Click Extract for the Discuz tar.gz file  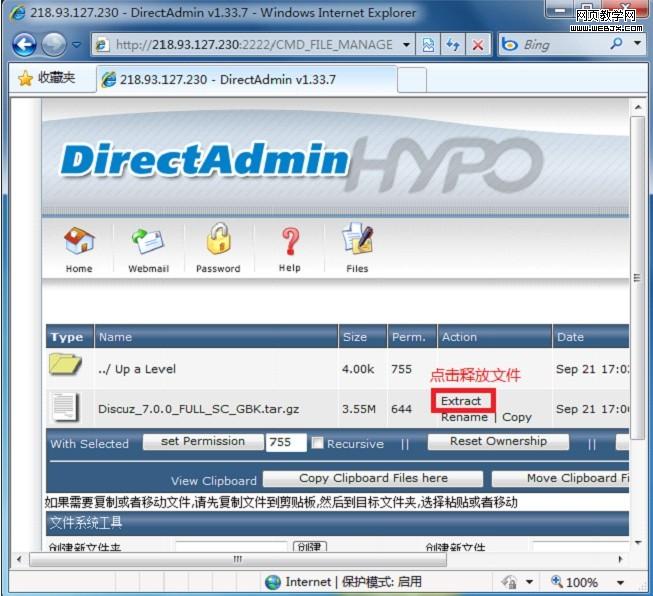[x=461, y=401]
